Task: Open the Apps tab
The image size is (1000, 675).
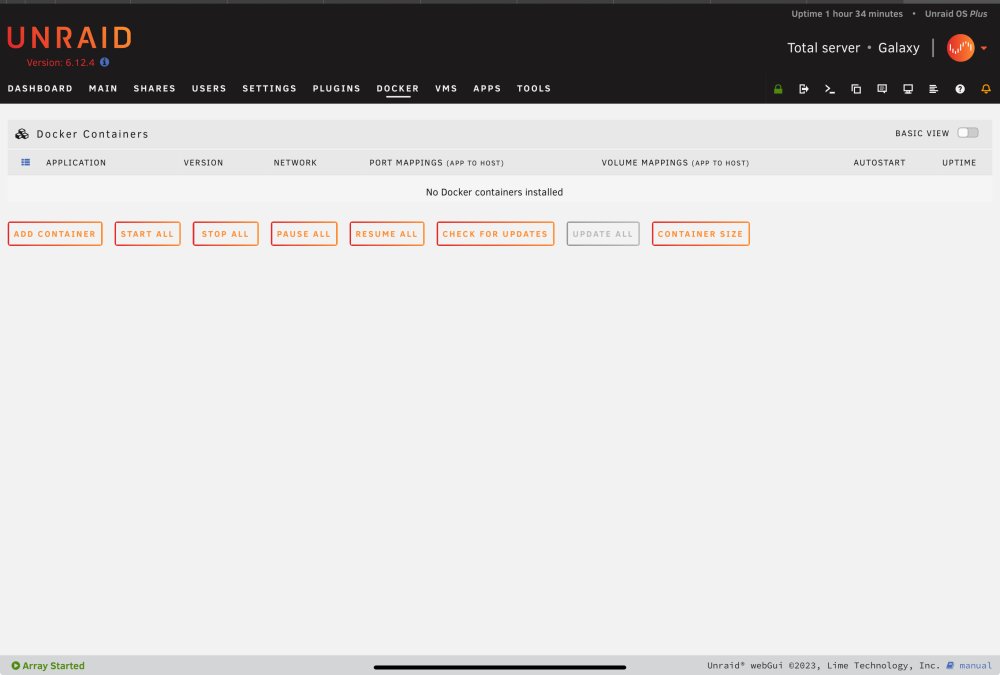Action: pos(487,89)
